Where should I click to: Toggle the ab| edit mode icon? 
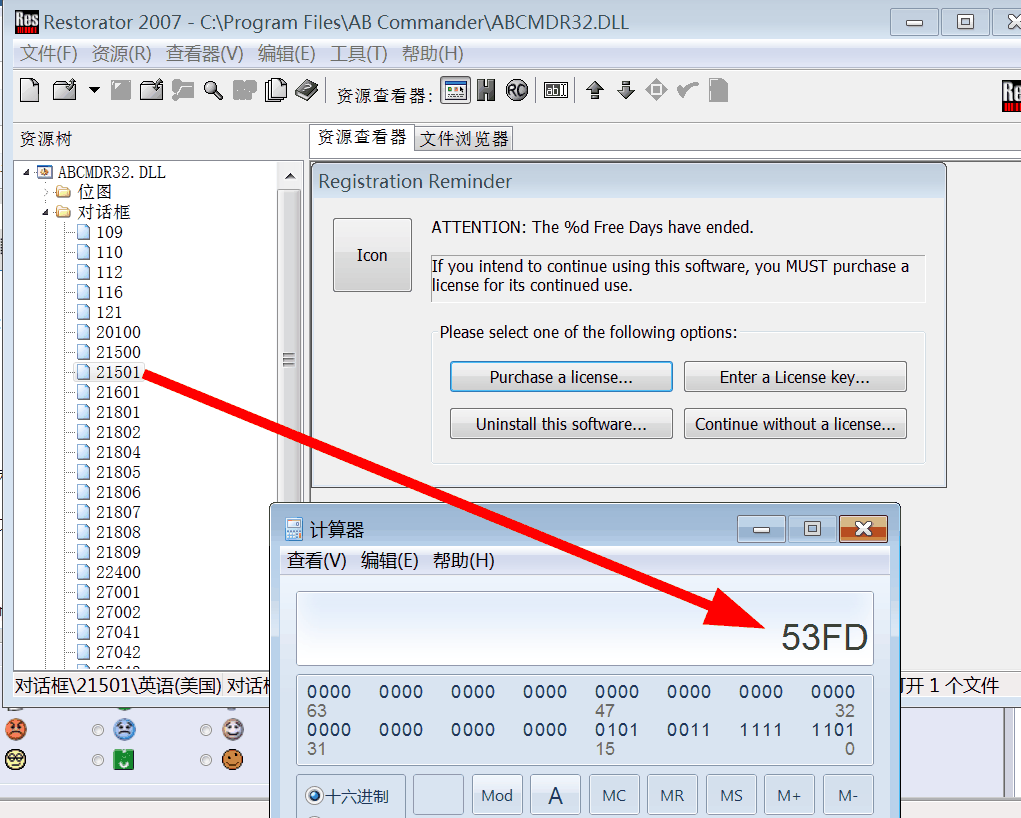pos(556,90)
